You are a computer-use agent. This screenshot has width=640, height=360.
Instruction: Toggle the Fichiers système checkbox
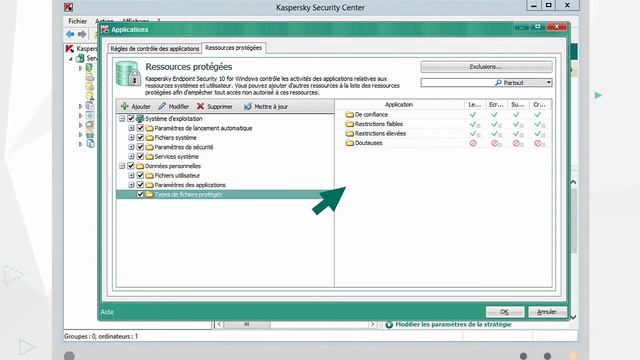[x=140, y=138]
